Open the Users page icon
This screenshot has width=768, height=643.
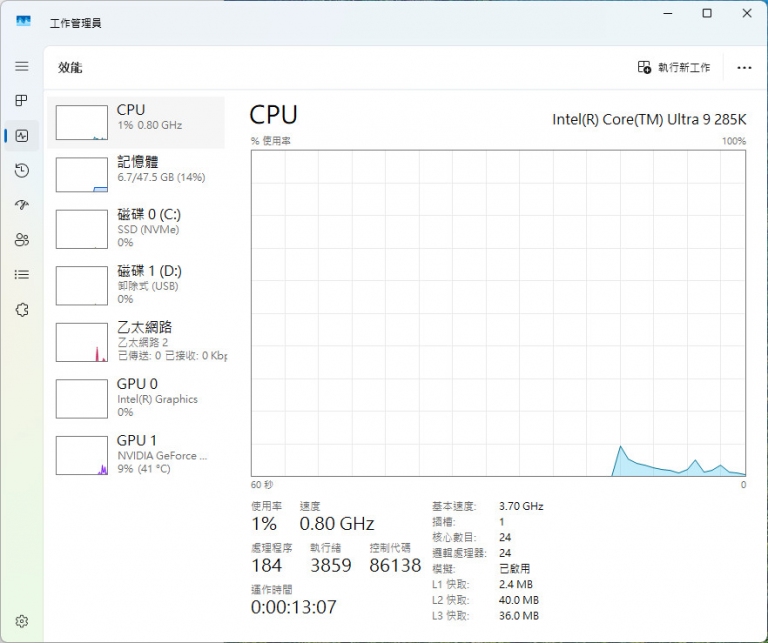point(22,239)
